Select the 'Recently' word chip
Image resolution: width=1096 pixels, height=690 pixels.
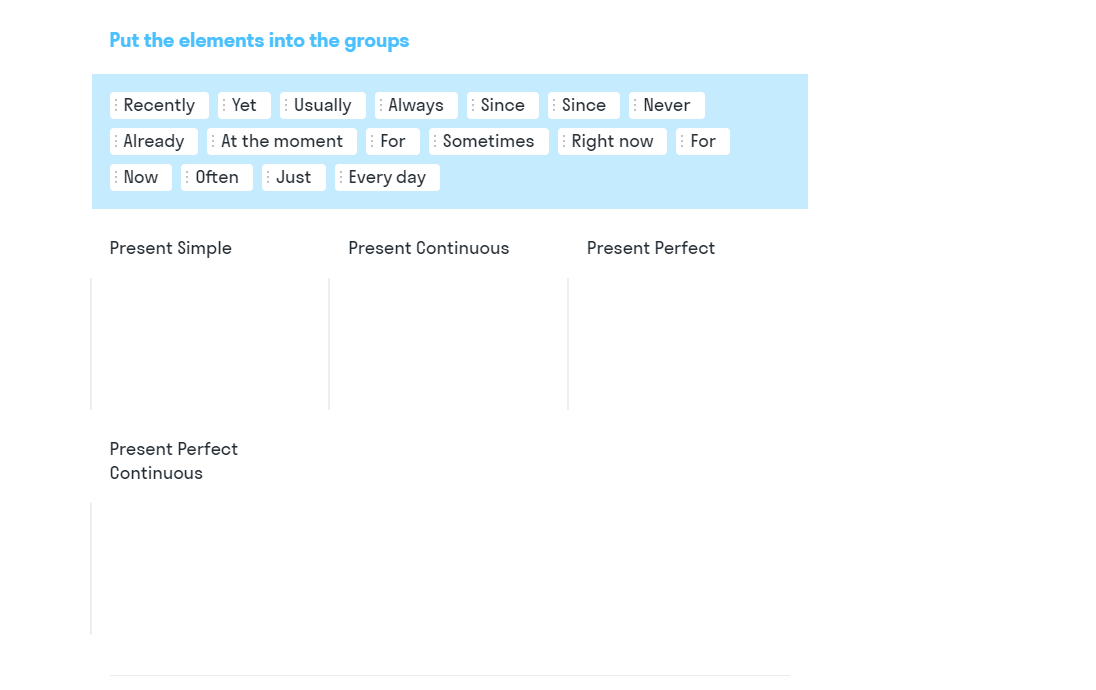coord(159,106)
